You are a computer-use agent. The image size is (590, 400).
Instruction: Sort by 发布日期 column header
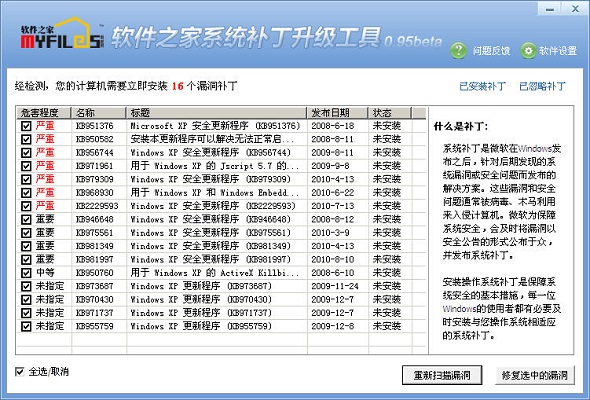[x=338, y=113]
